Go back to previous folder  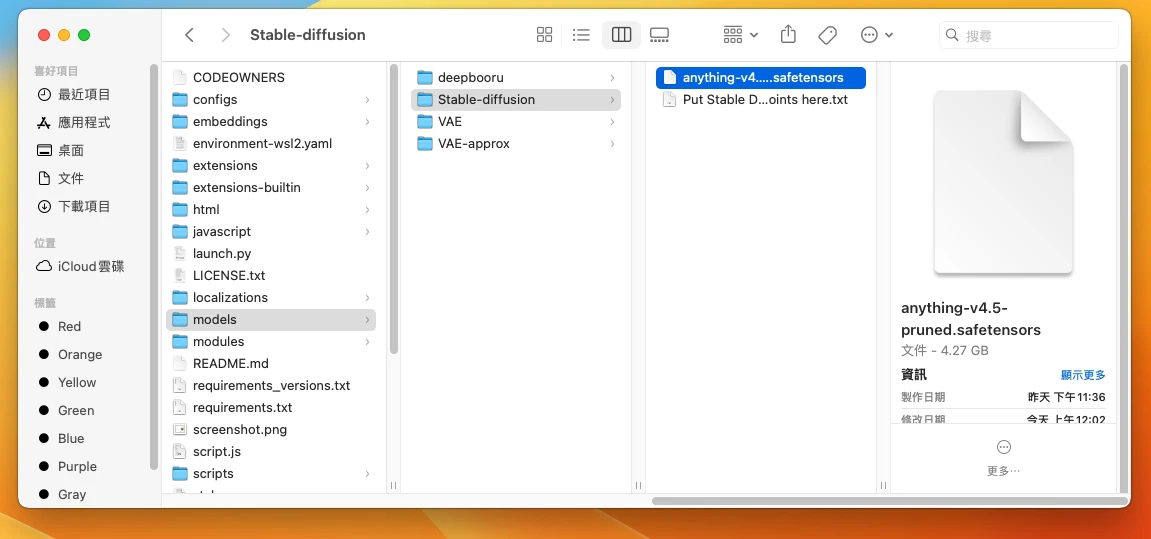190,35
